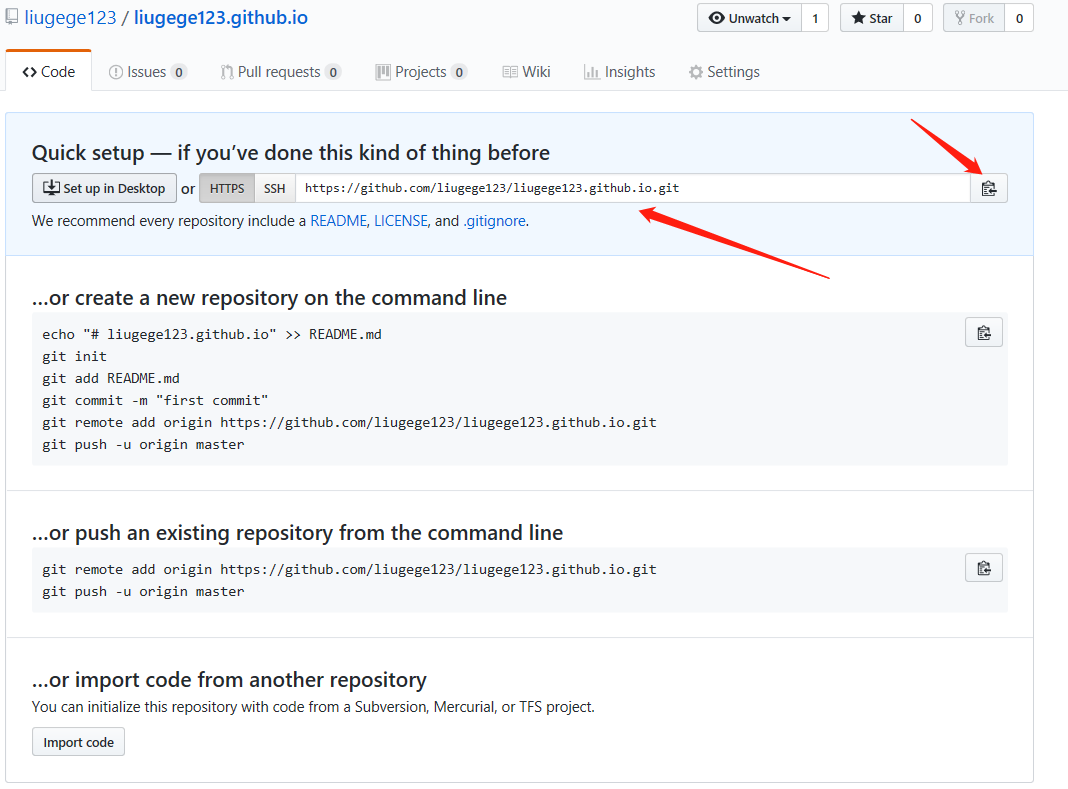
Task: Open the Unwatch dropdown
Action: pos(749,18)
